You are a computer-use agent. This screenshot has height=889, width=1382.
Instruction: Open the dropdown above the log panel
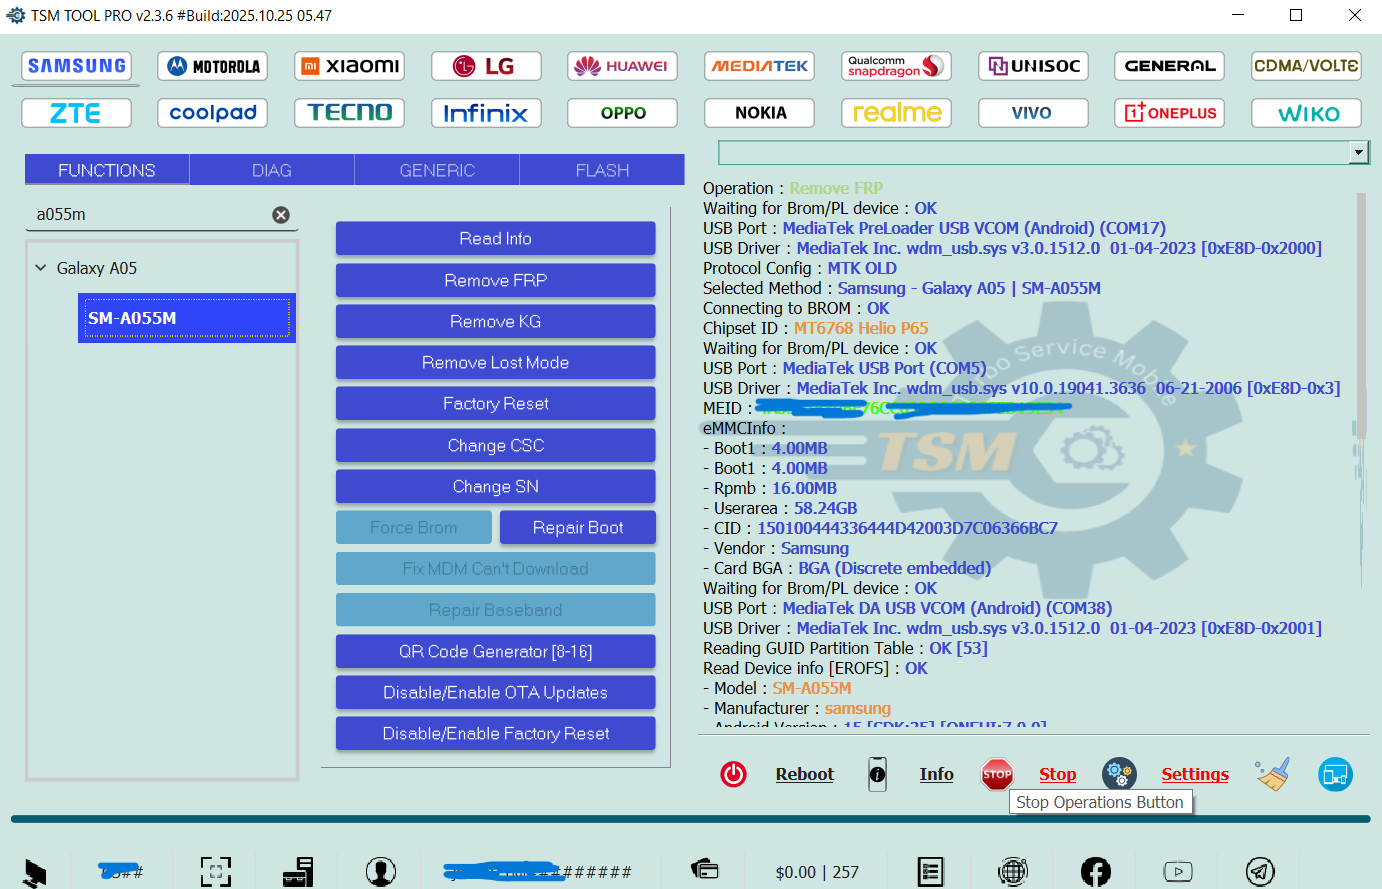1358,153
